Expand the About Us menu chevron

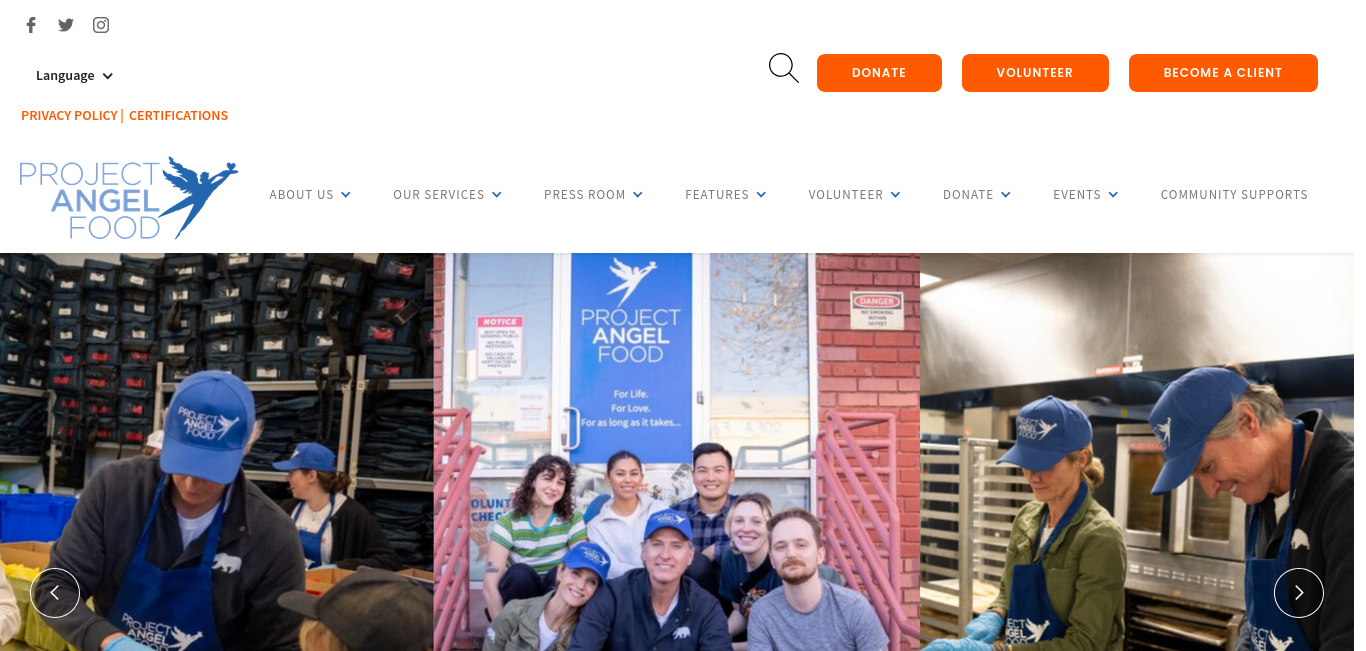346,195
